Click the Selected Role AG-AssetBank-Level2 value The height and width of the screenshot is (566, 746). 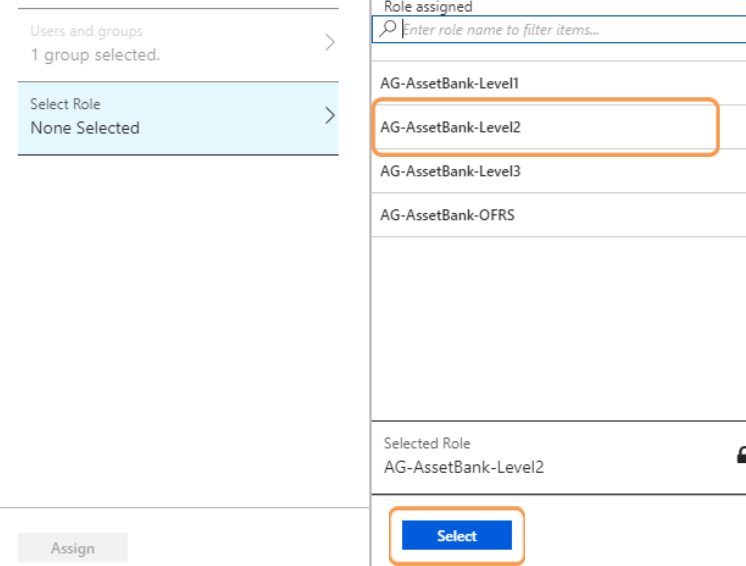point(464,467)
